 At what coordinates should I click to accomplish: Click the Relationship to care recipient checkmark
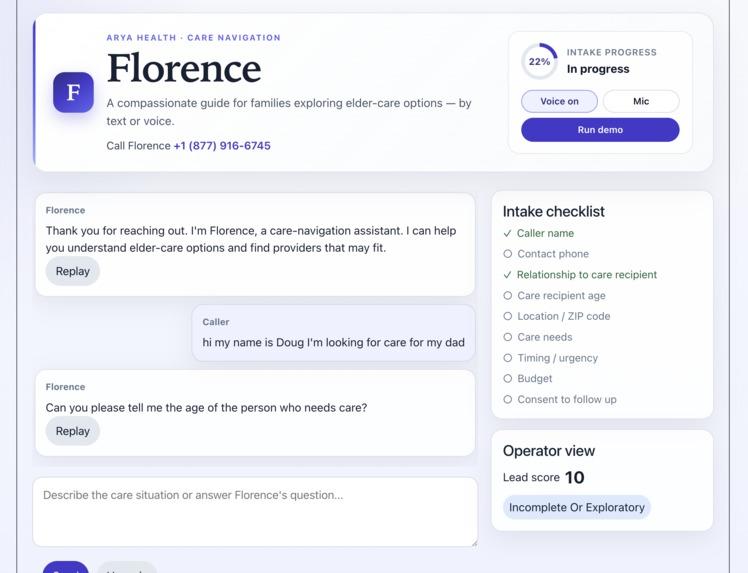tap(507, 275)
